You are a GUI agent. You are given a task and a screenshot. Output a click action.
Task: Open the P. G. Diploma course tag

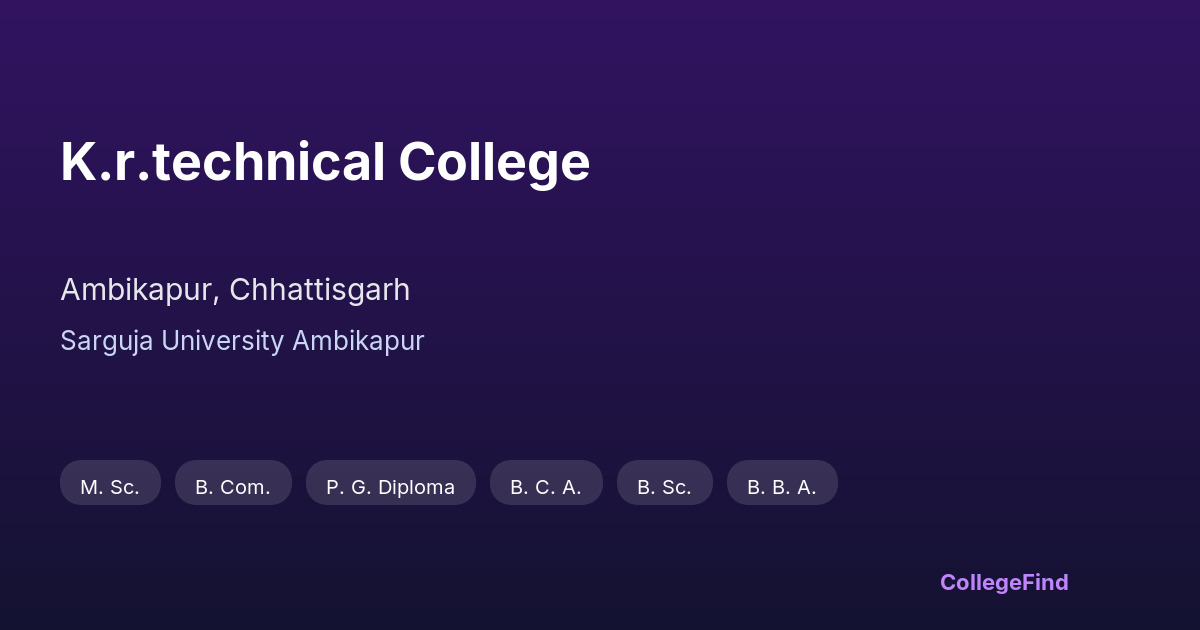click(390, 487)
